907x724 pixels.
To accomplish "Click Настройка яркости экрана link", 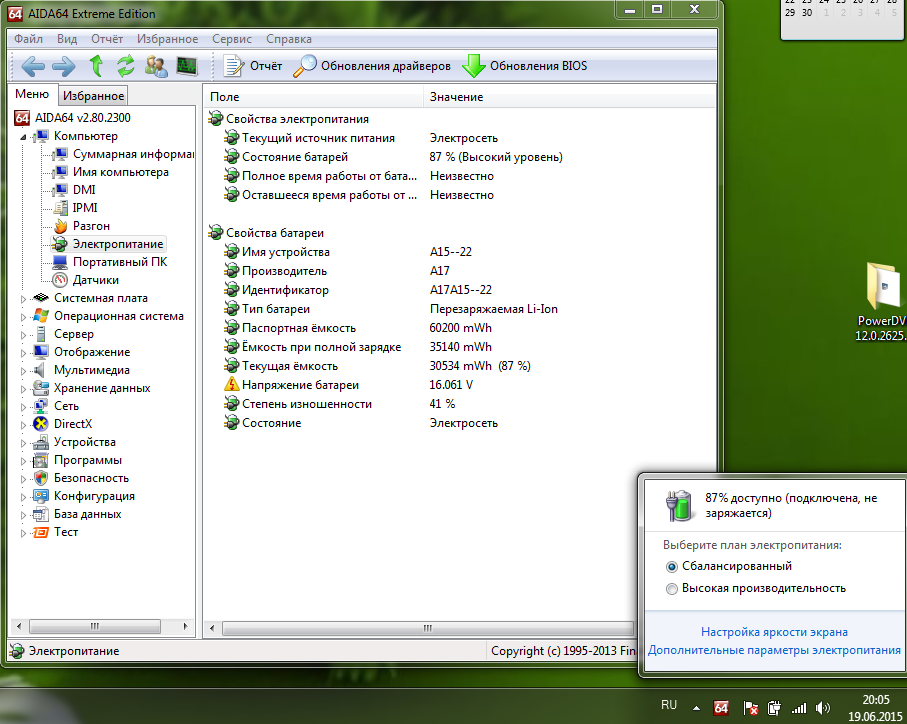I will pos(774,632).
